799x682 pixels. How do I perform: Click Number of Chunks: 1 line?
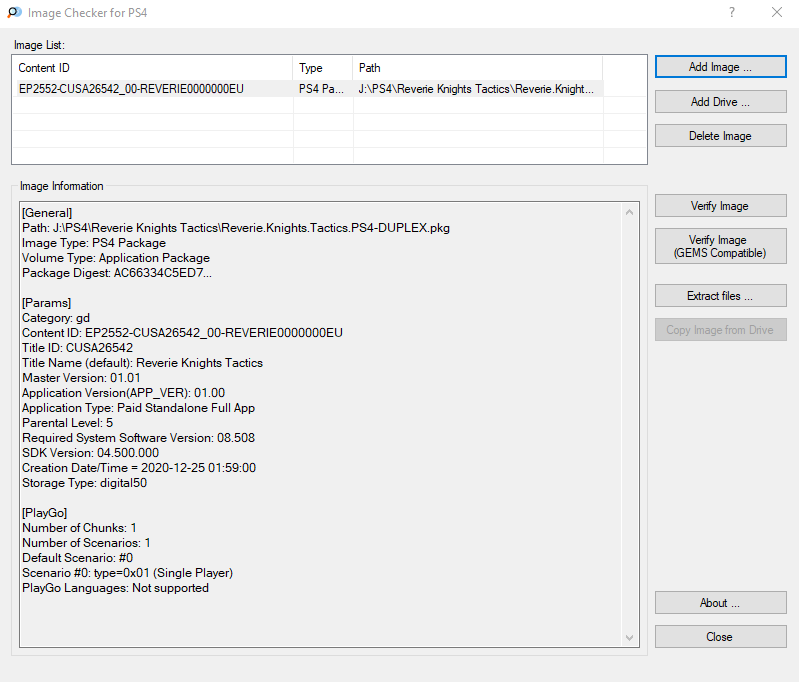coord(79,528)
